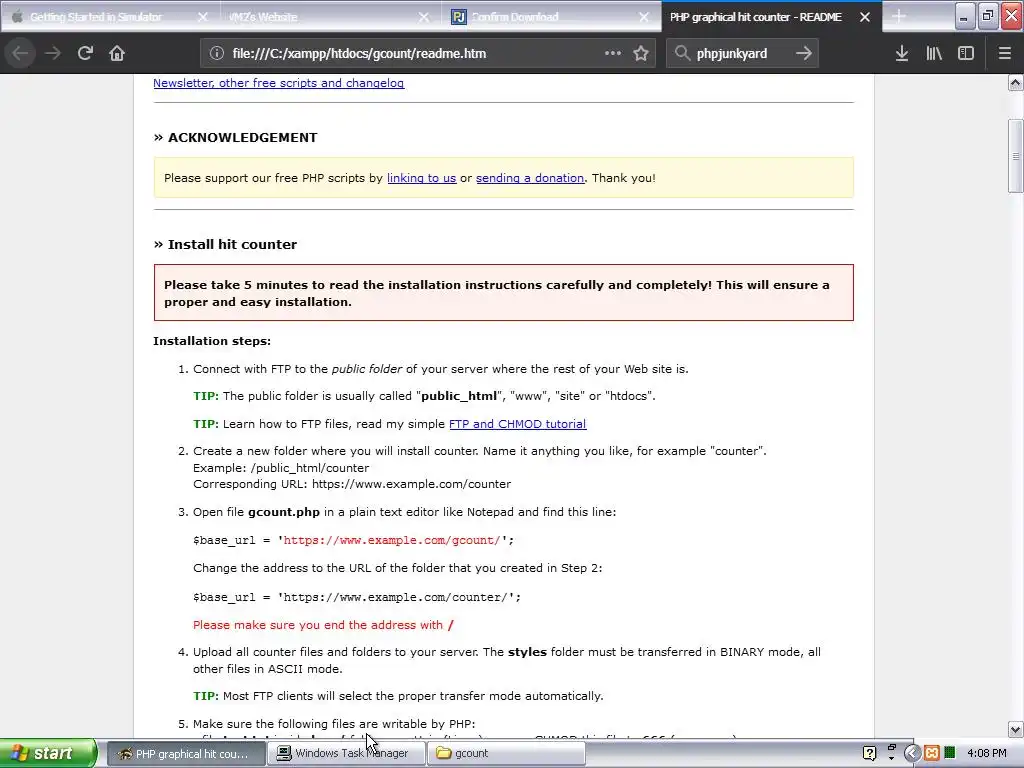Bookmark this page with the star

tap(641, 54)
